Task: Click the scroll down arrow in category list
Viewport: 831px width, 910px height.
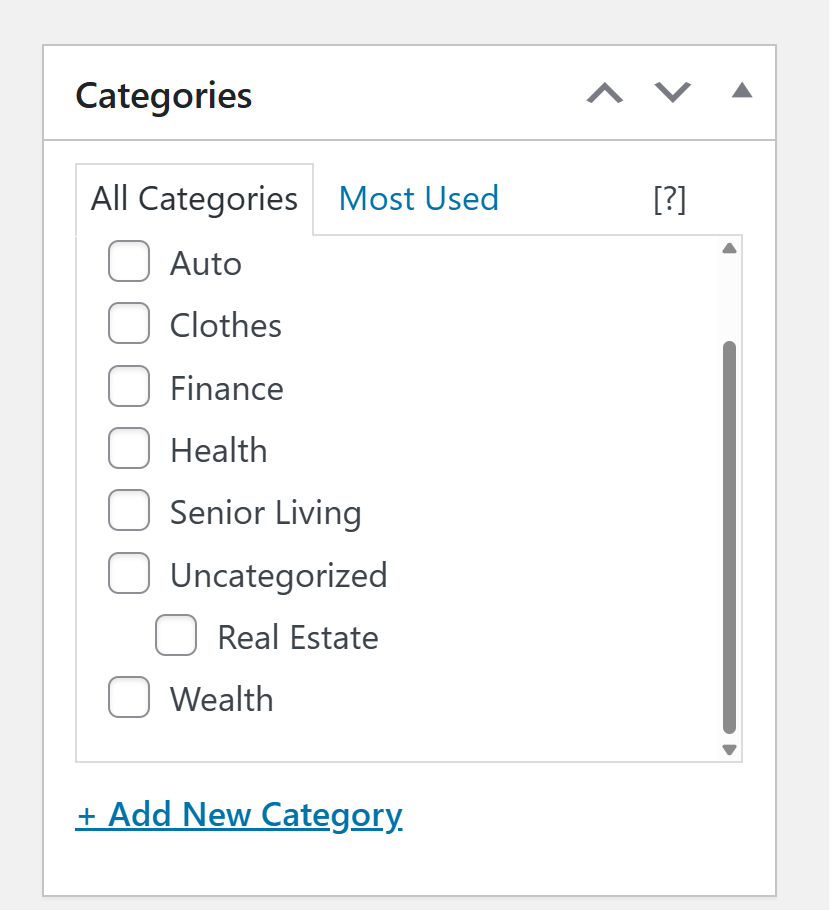Action: tap(729, 749)
